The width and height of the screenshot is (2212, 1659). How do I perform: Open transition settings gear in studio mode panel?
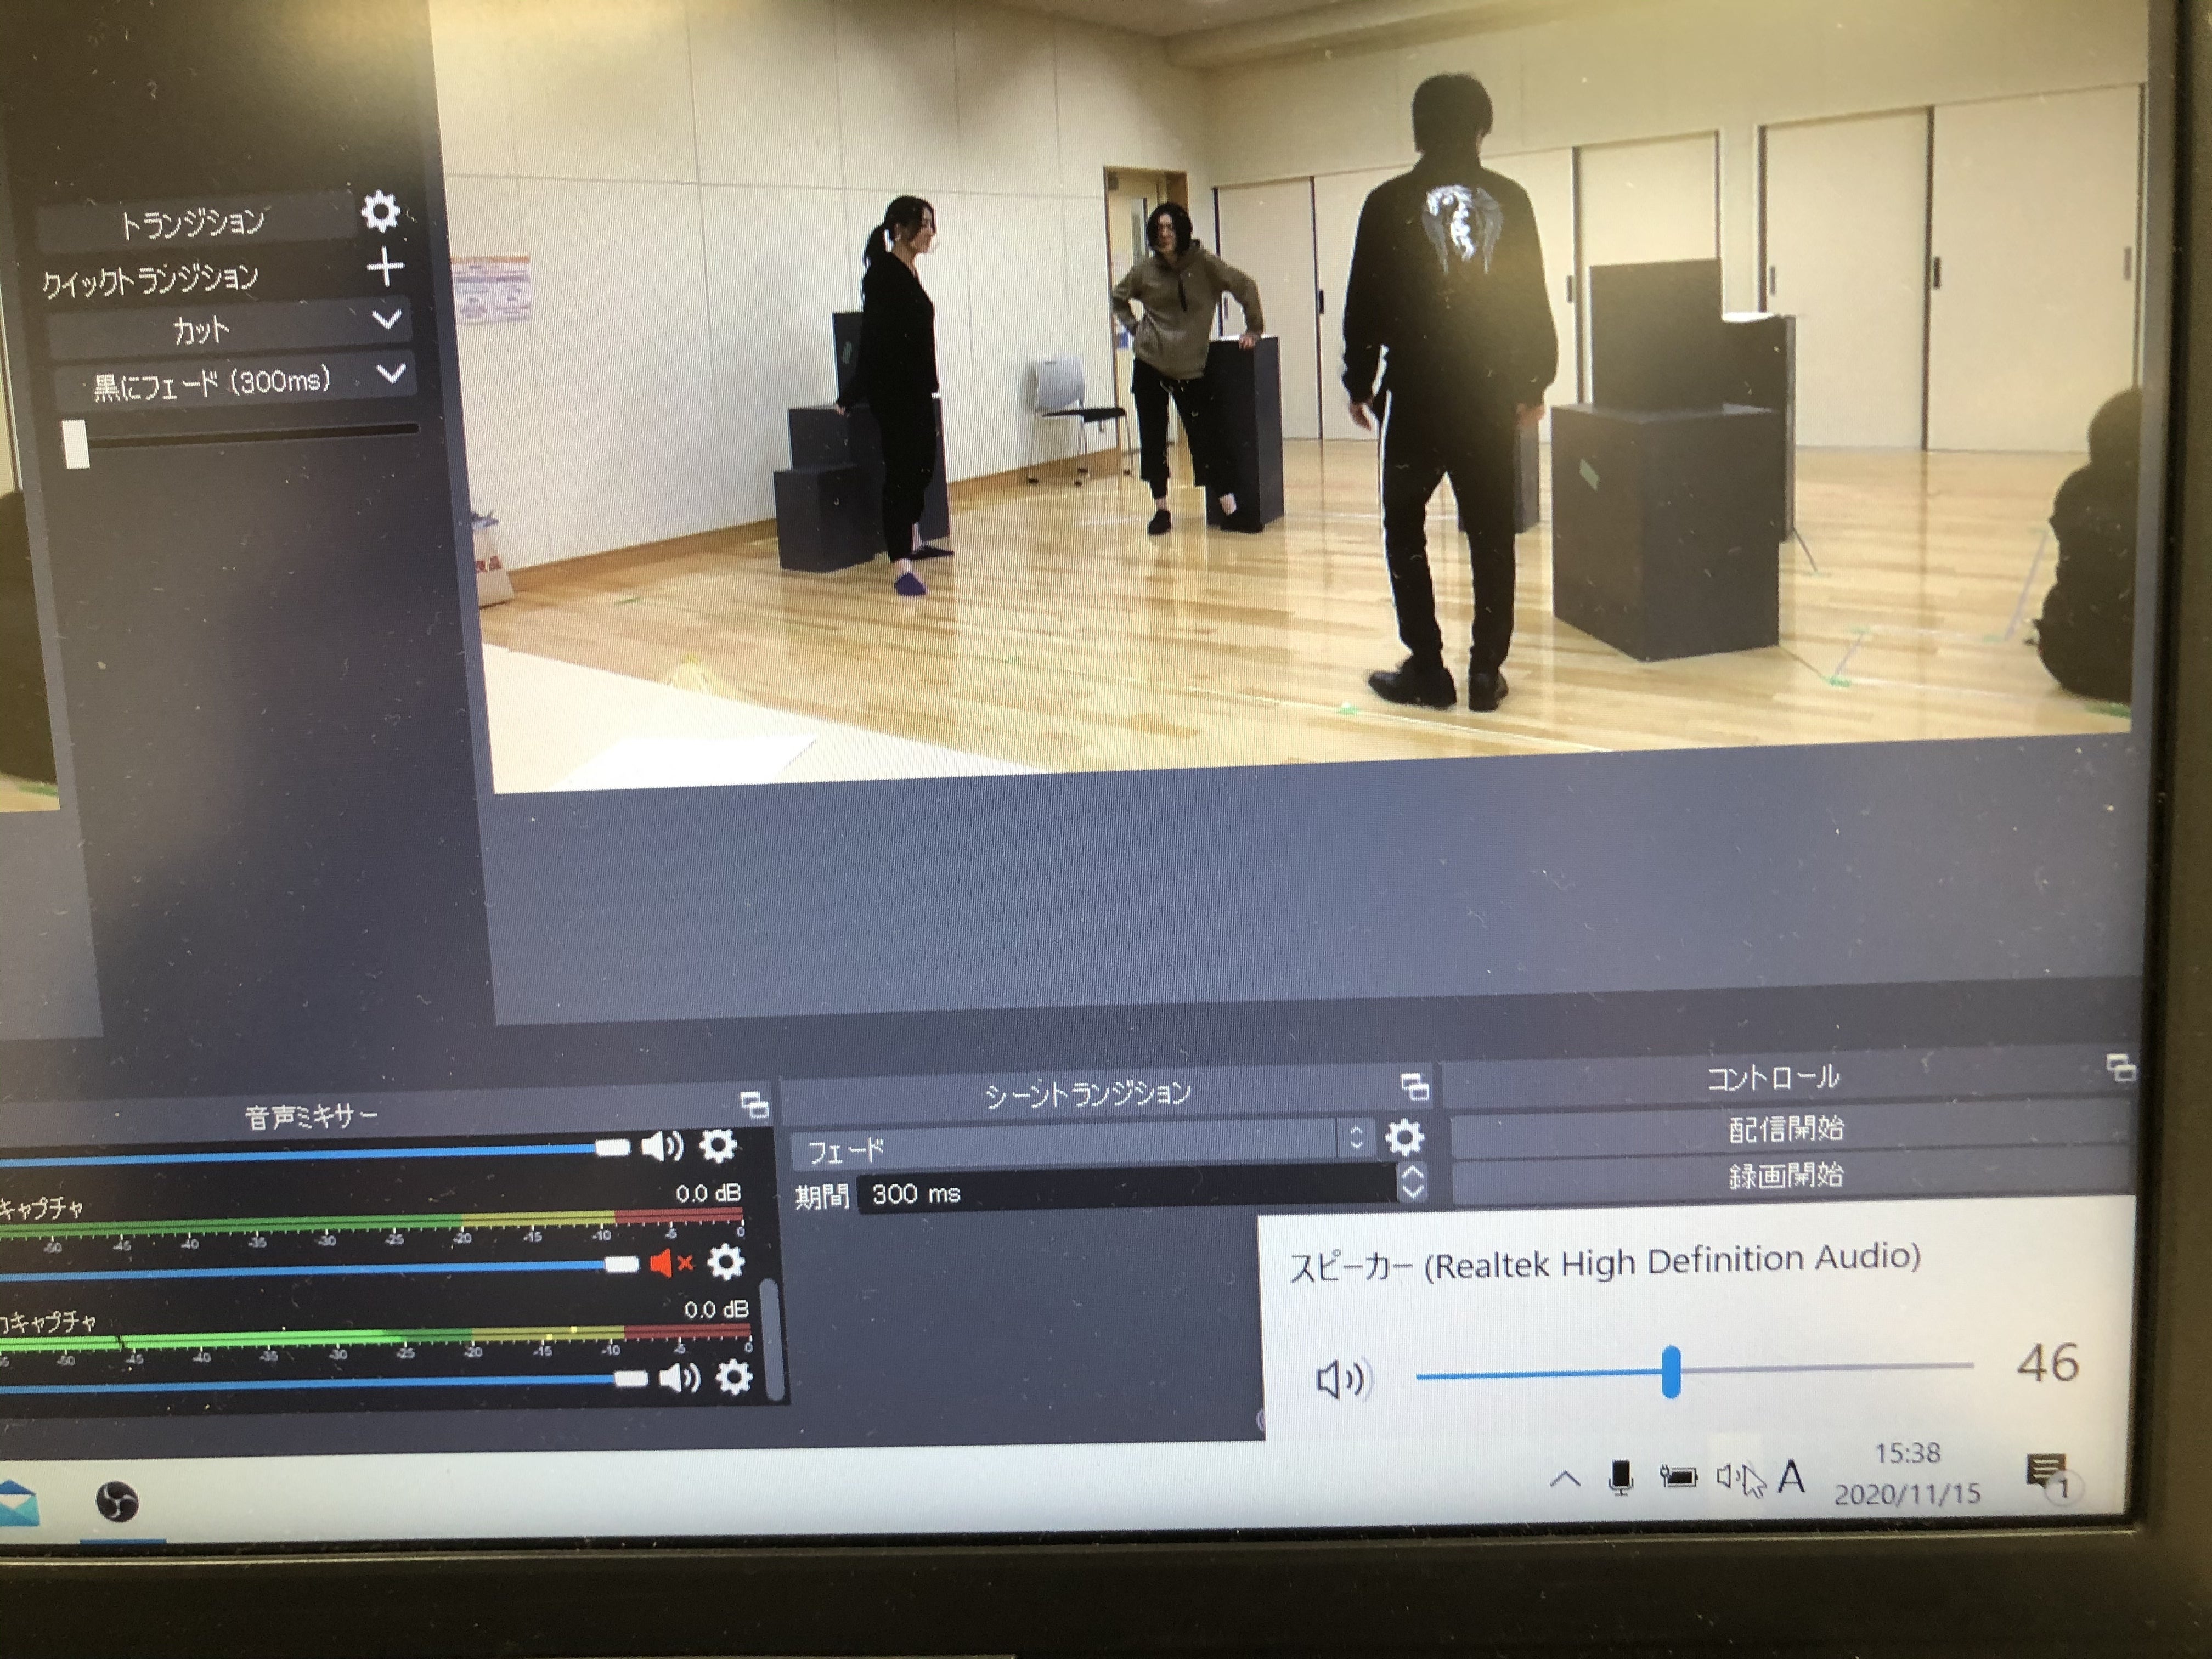coord(380,212)
